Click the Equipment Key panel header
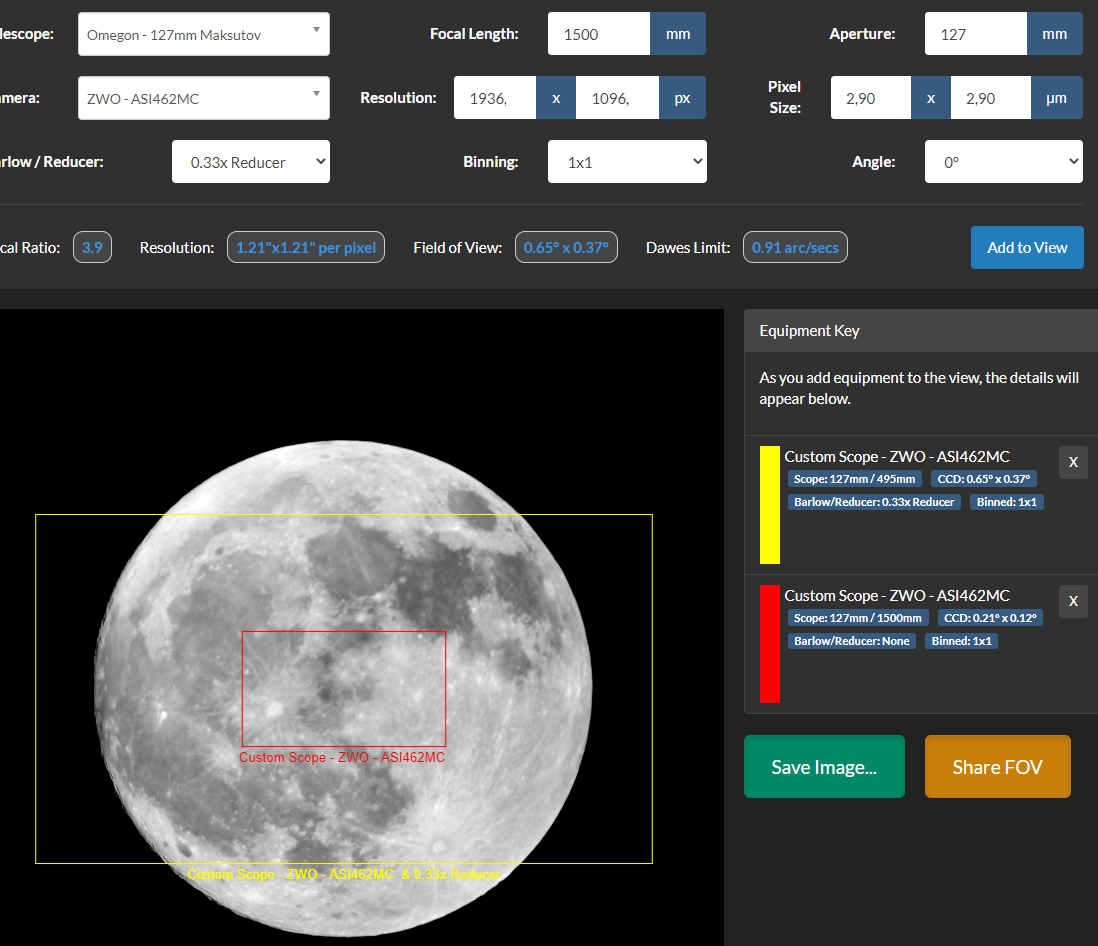The width and height of the screenshot is (1098, 946). point(921,331)
